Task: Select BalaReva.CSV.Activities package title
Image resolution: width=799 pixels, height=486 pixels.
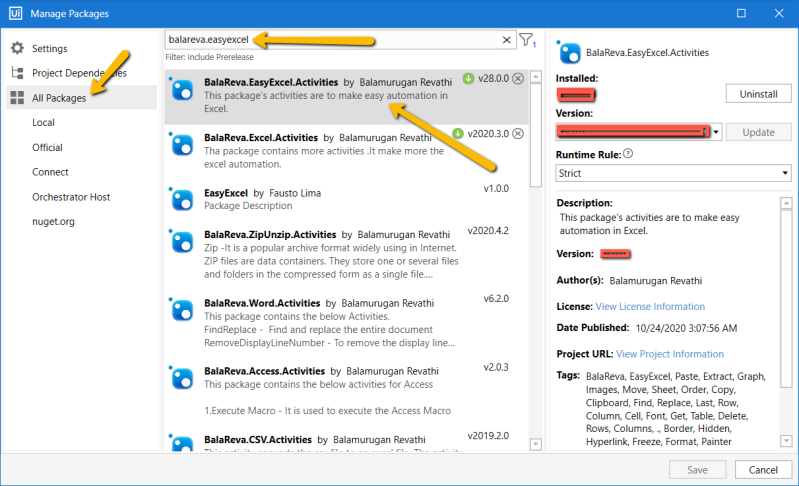Action: [258, 440]
